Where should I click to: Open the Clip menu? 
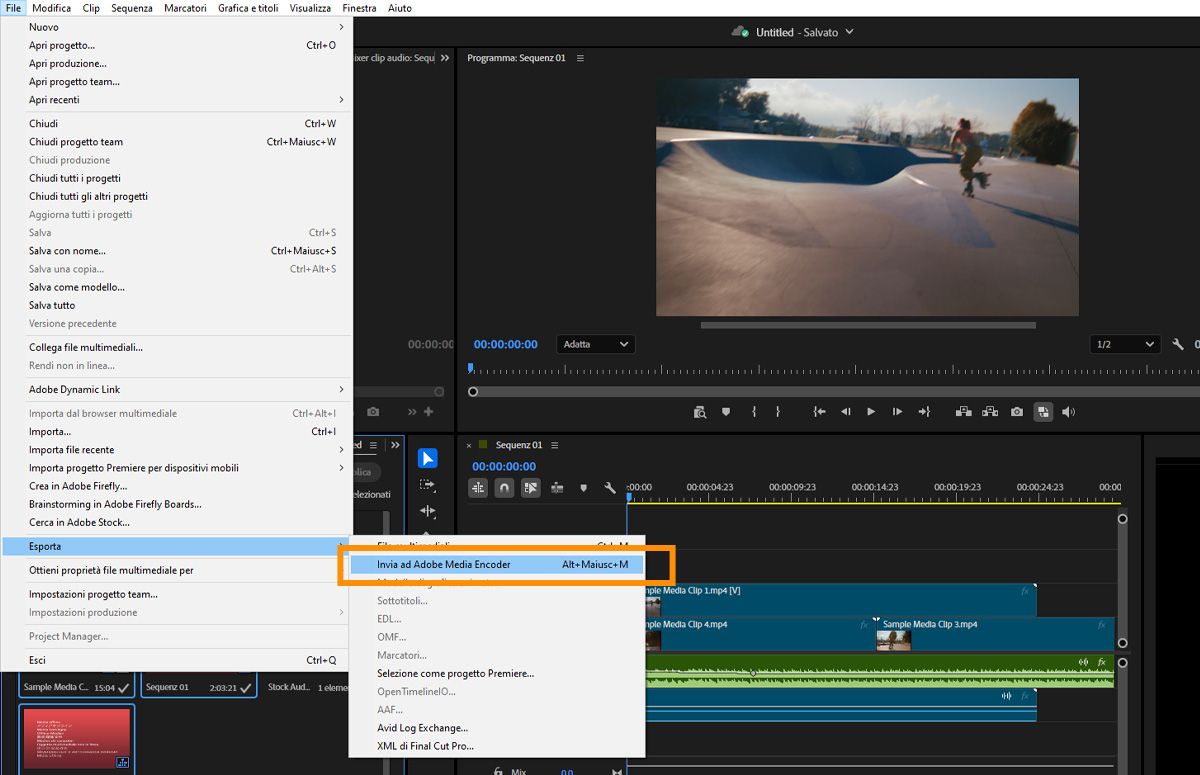(x=91, y=8)
